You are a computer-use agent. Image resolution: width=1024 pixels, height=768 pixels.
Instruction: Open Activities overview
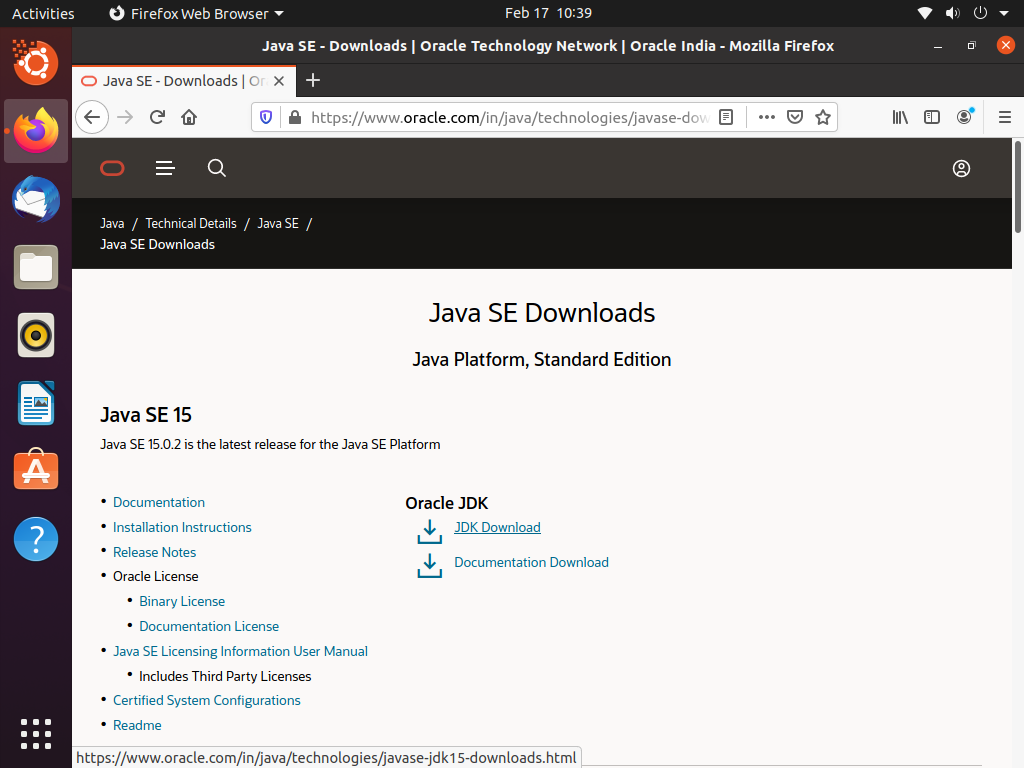point(43,13)
